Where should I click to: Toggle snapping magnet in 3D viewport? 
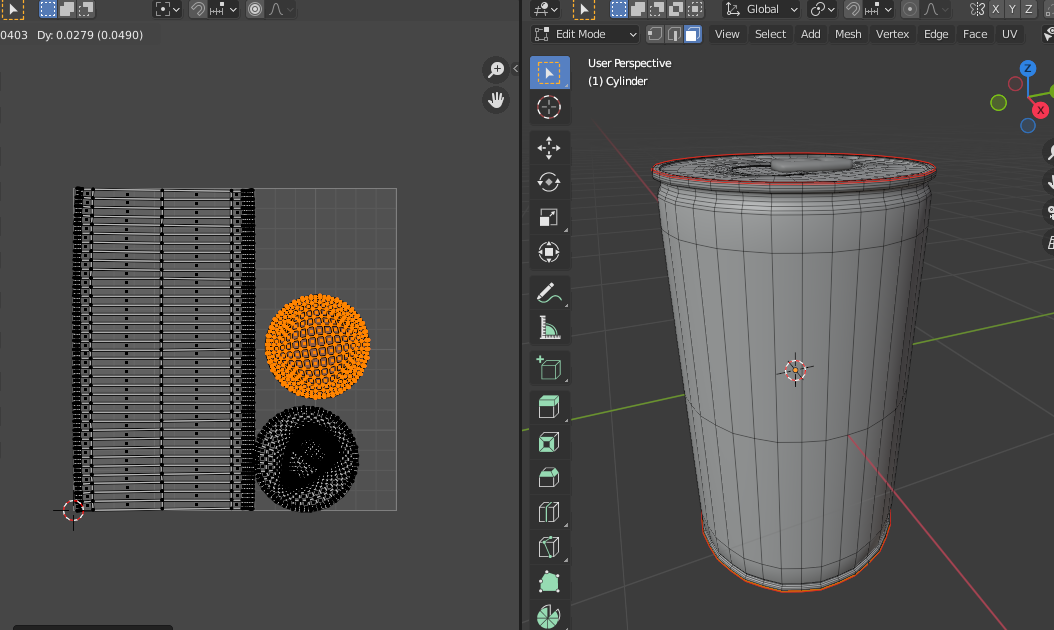coord(853,9)
